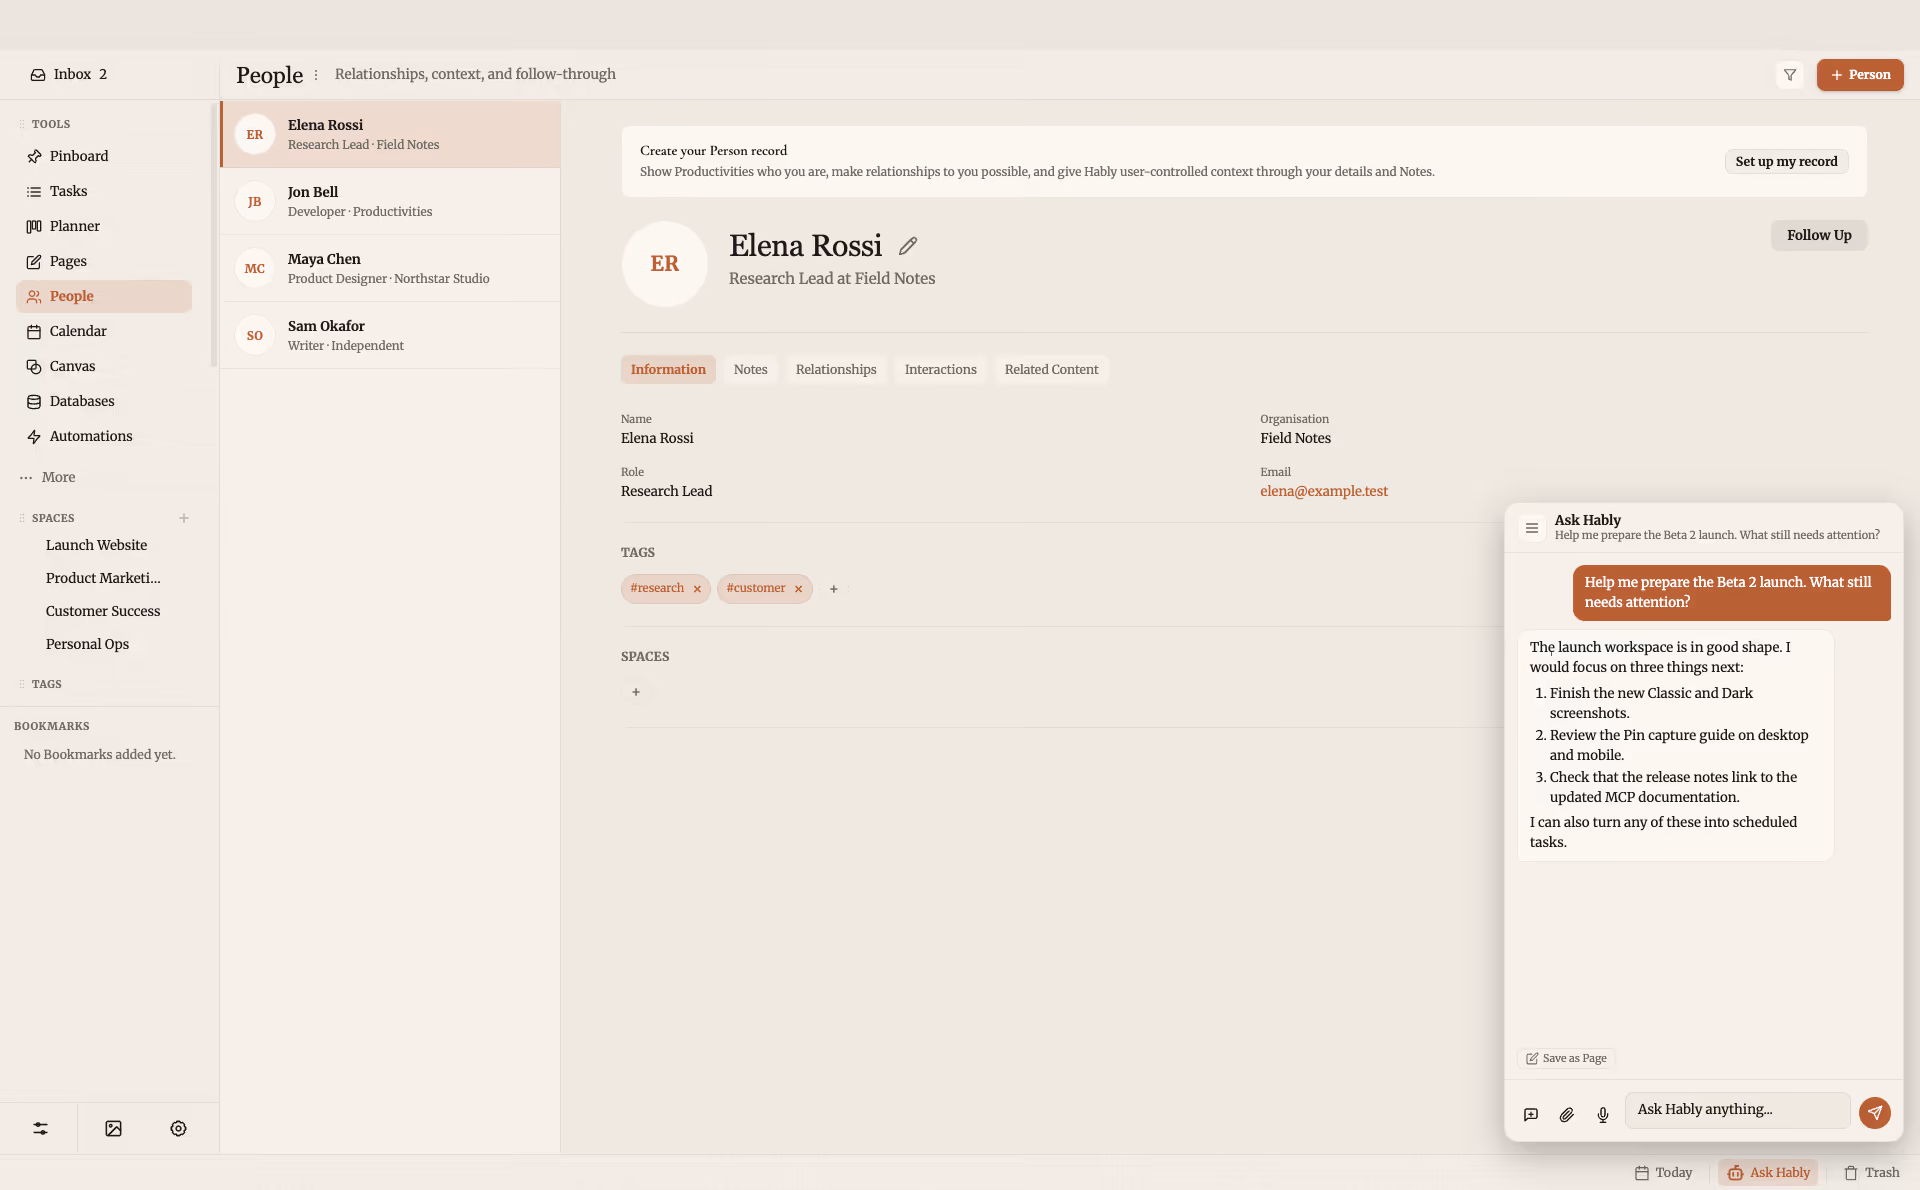Open the People title options menu
Viewport: 1920px width, 1190px height.
point(316,75)
